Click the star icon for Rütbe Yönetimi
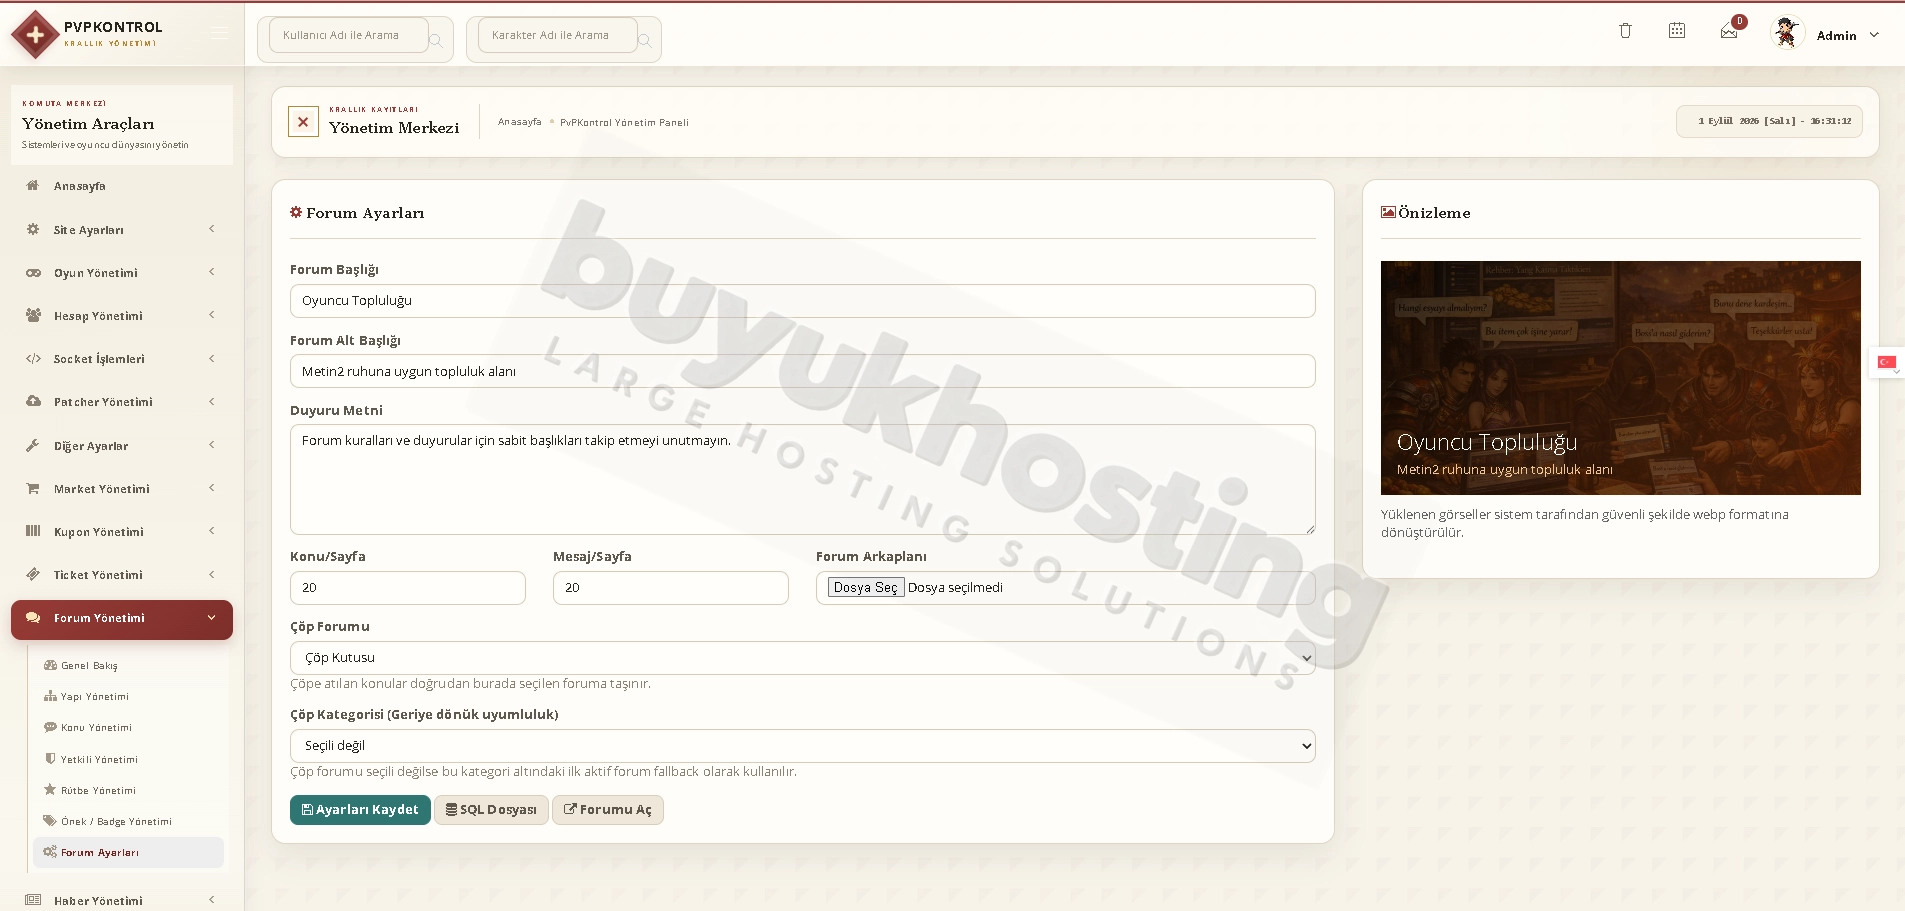This screenshot has height=911, width=1905. [x=50, y=790]
